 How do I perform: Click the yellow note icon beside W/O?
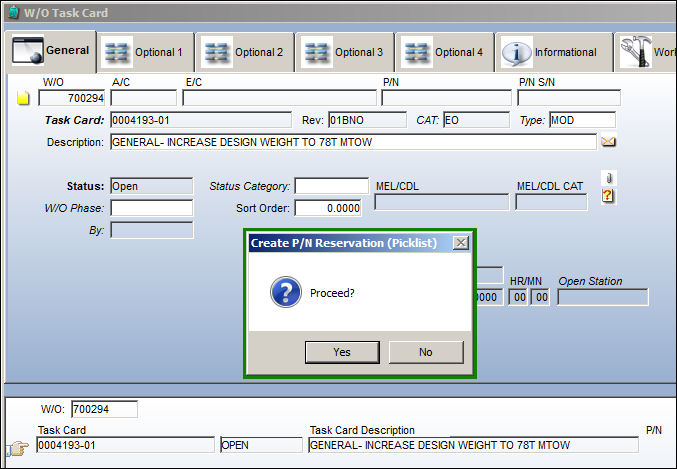(23, 98)
